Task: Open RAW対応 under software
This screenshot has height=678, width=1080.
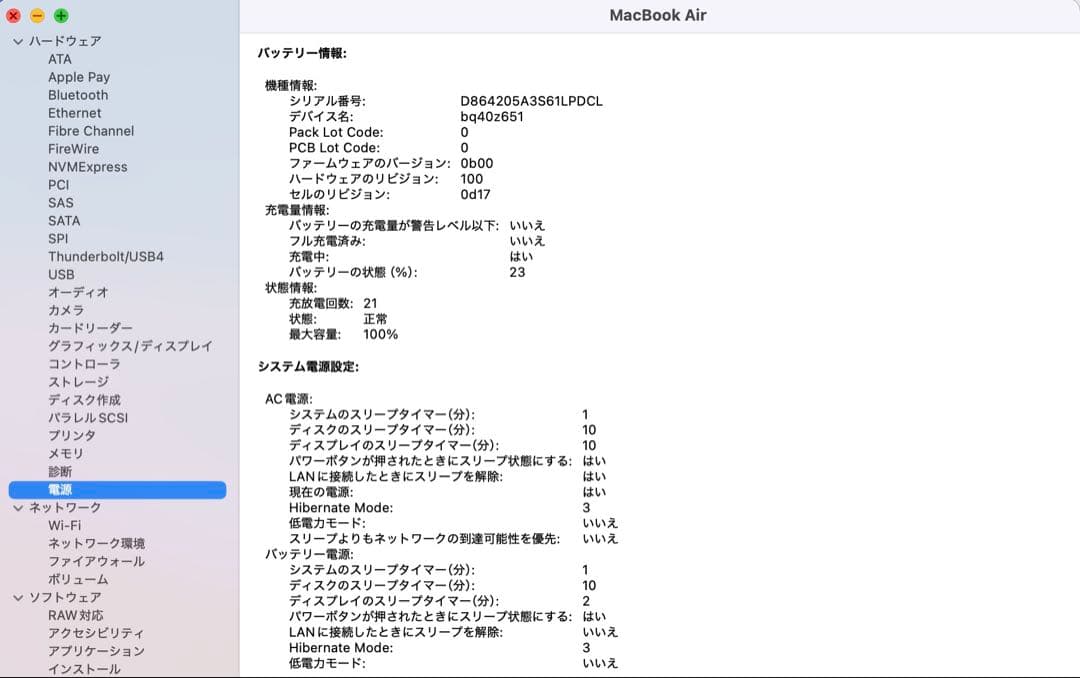Action: 78,615
